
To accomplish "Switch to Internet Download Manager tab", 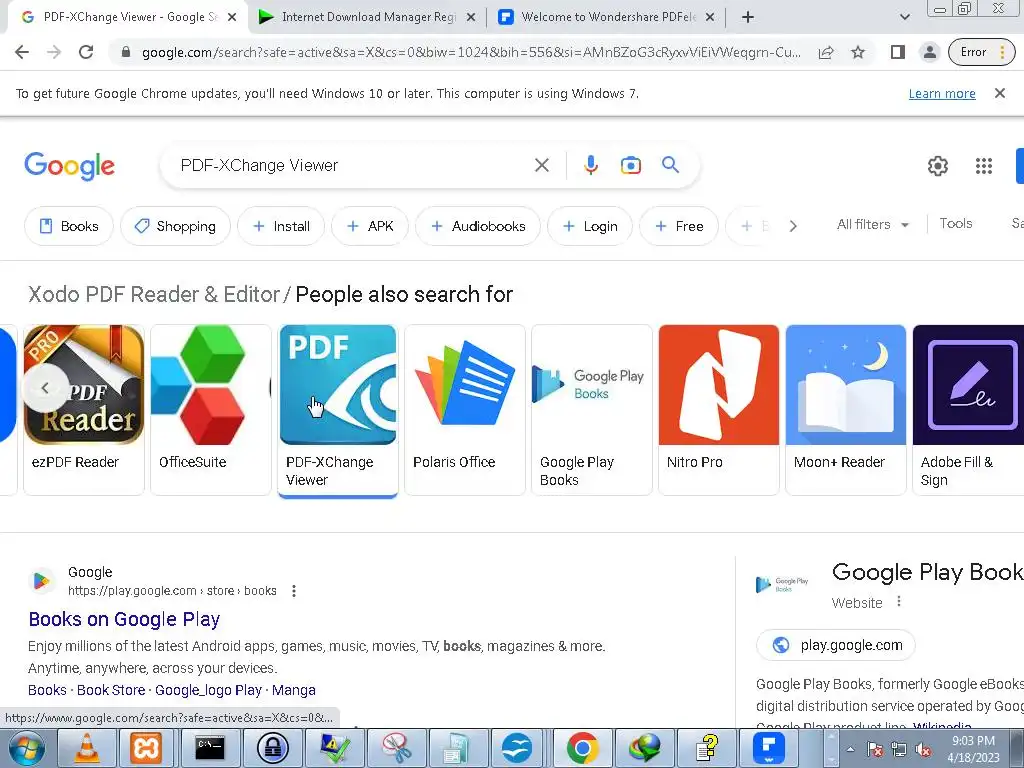I will [367, 17].
